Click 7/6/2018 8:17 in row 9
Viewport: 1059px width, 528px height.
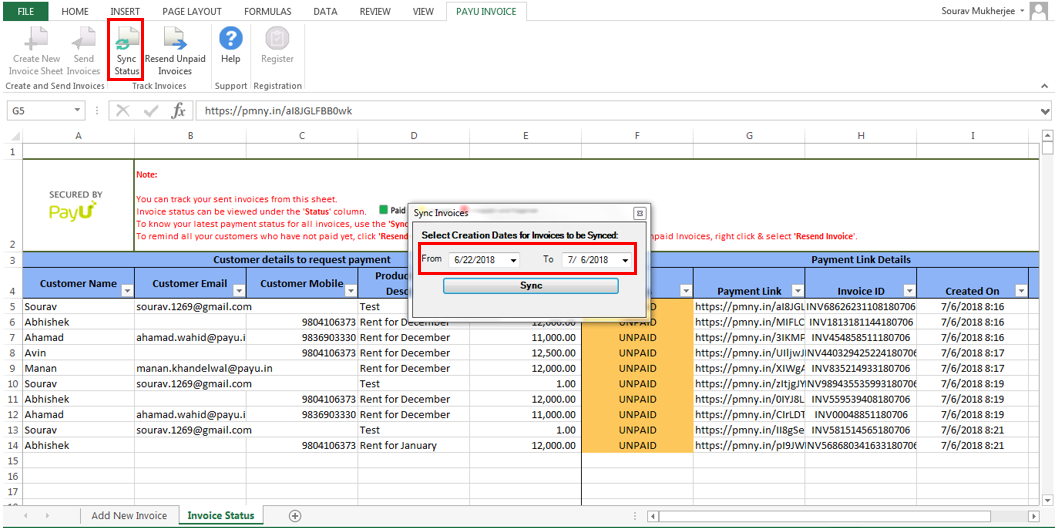point(973,369)
